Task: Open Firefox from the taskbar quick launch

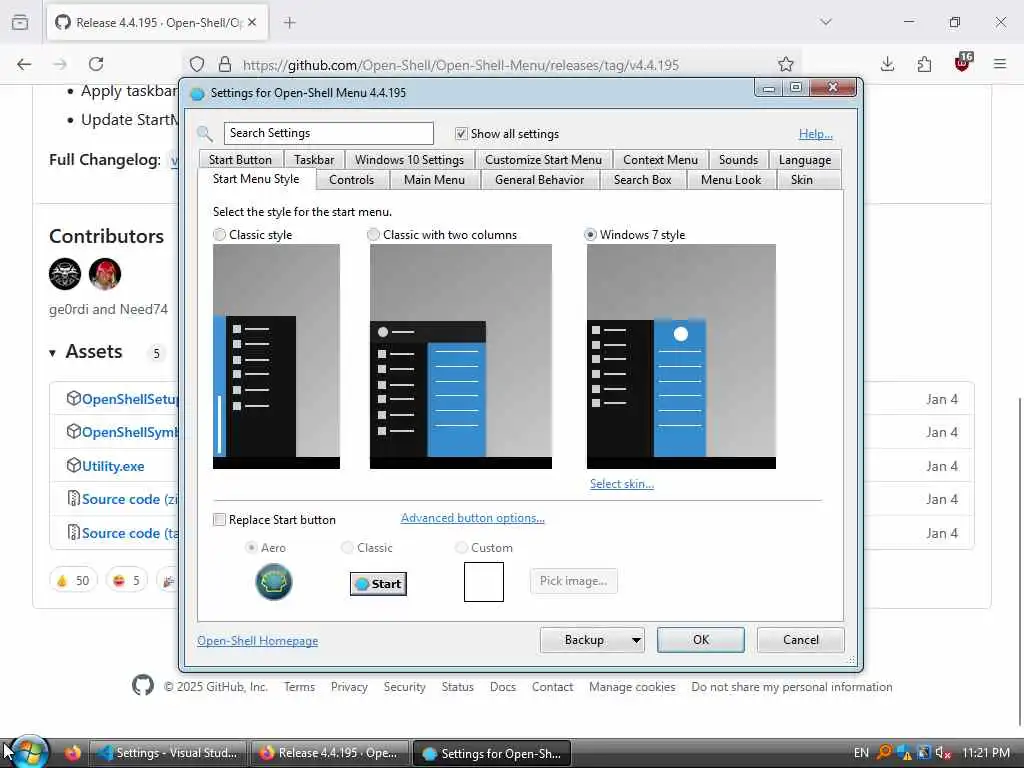Action: 73,753
